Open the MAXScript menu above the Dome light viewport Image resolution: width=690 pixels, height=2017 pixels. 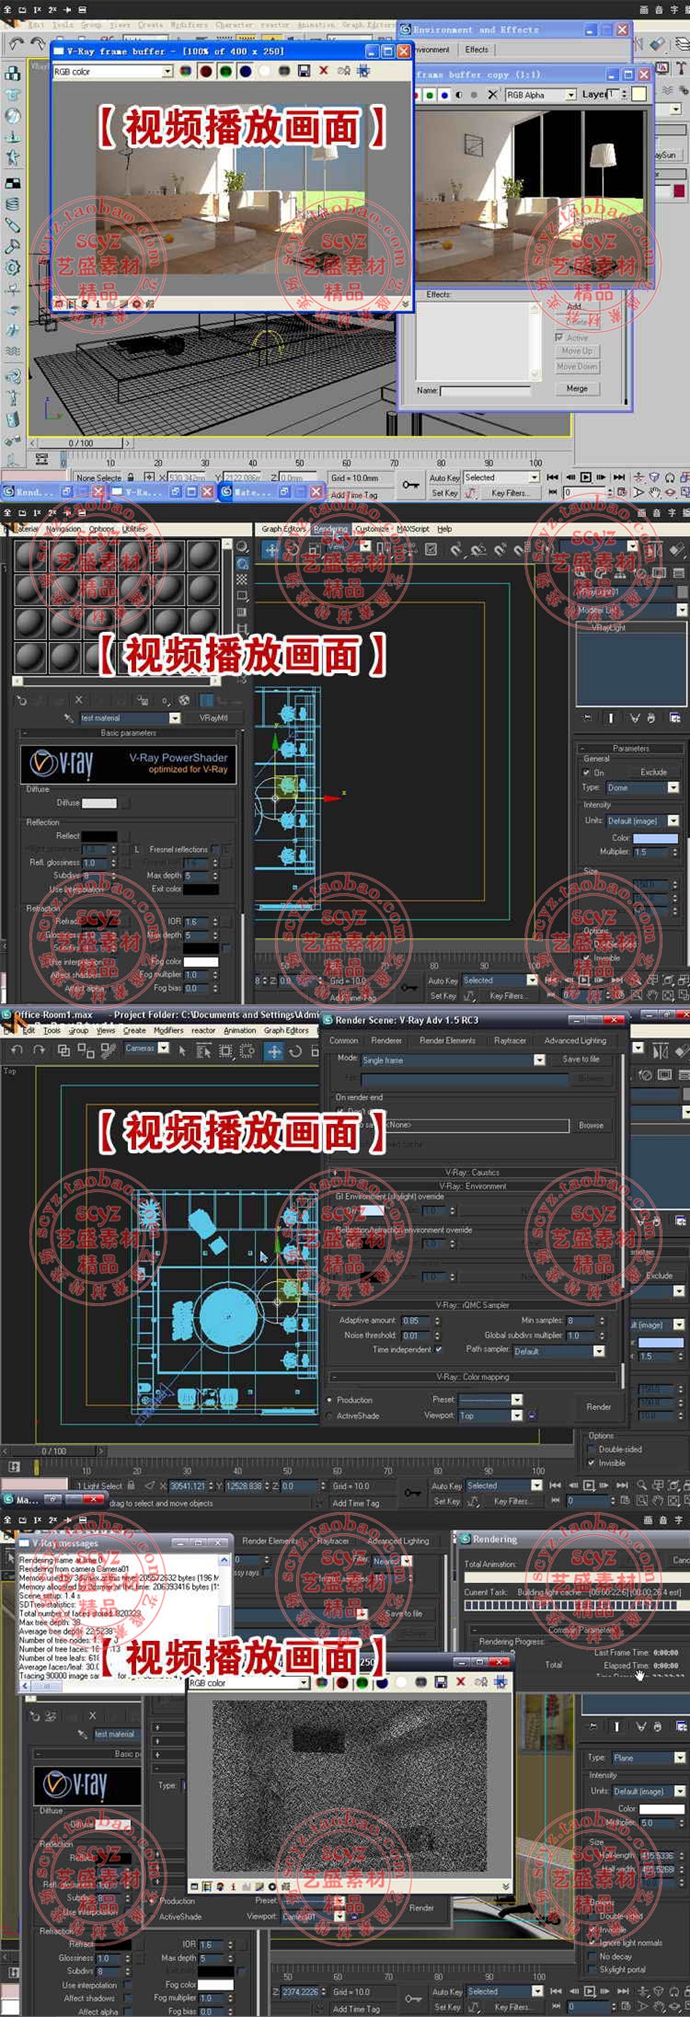point(413,529)
